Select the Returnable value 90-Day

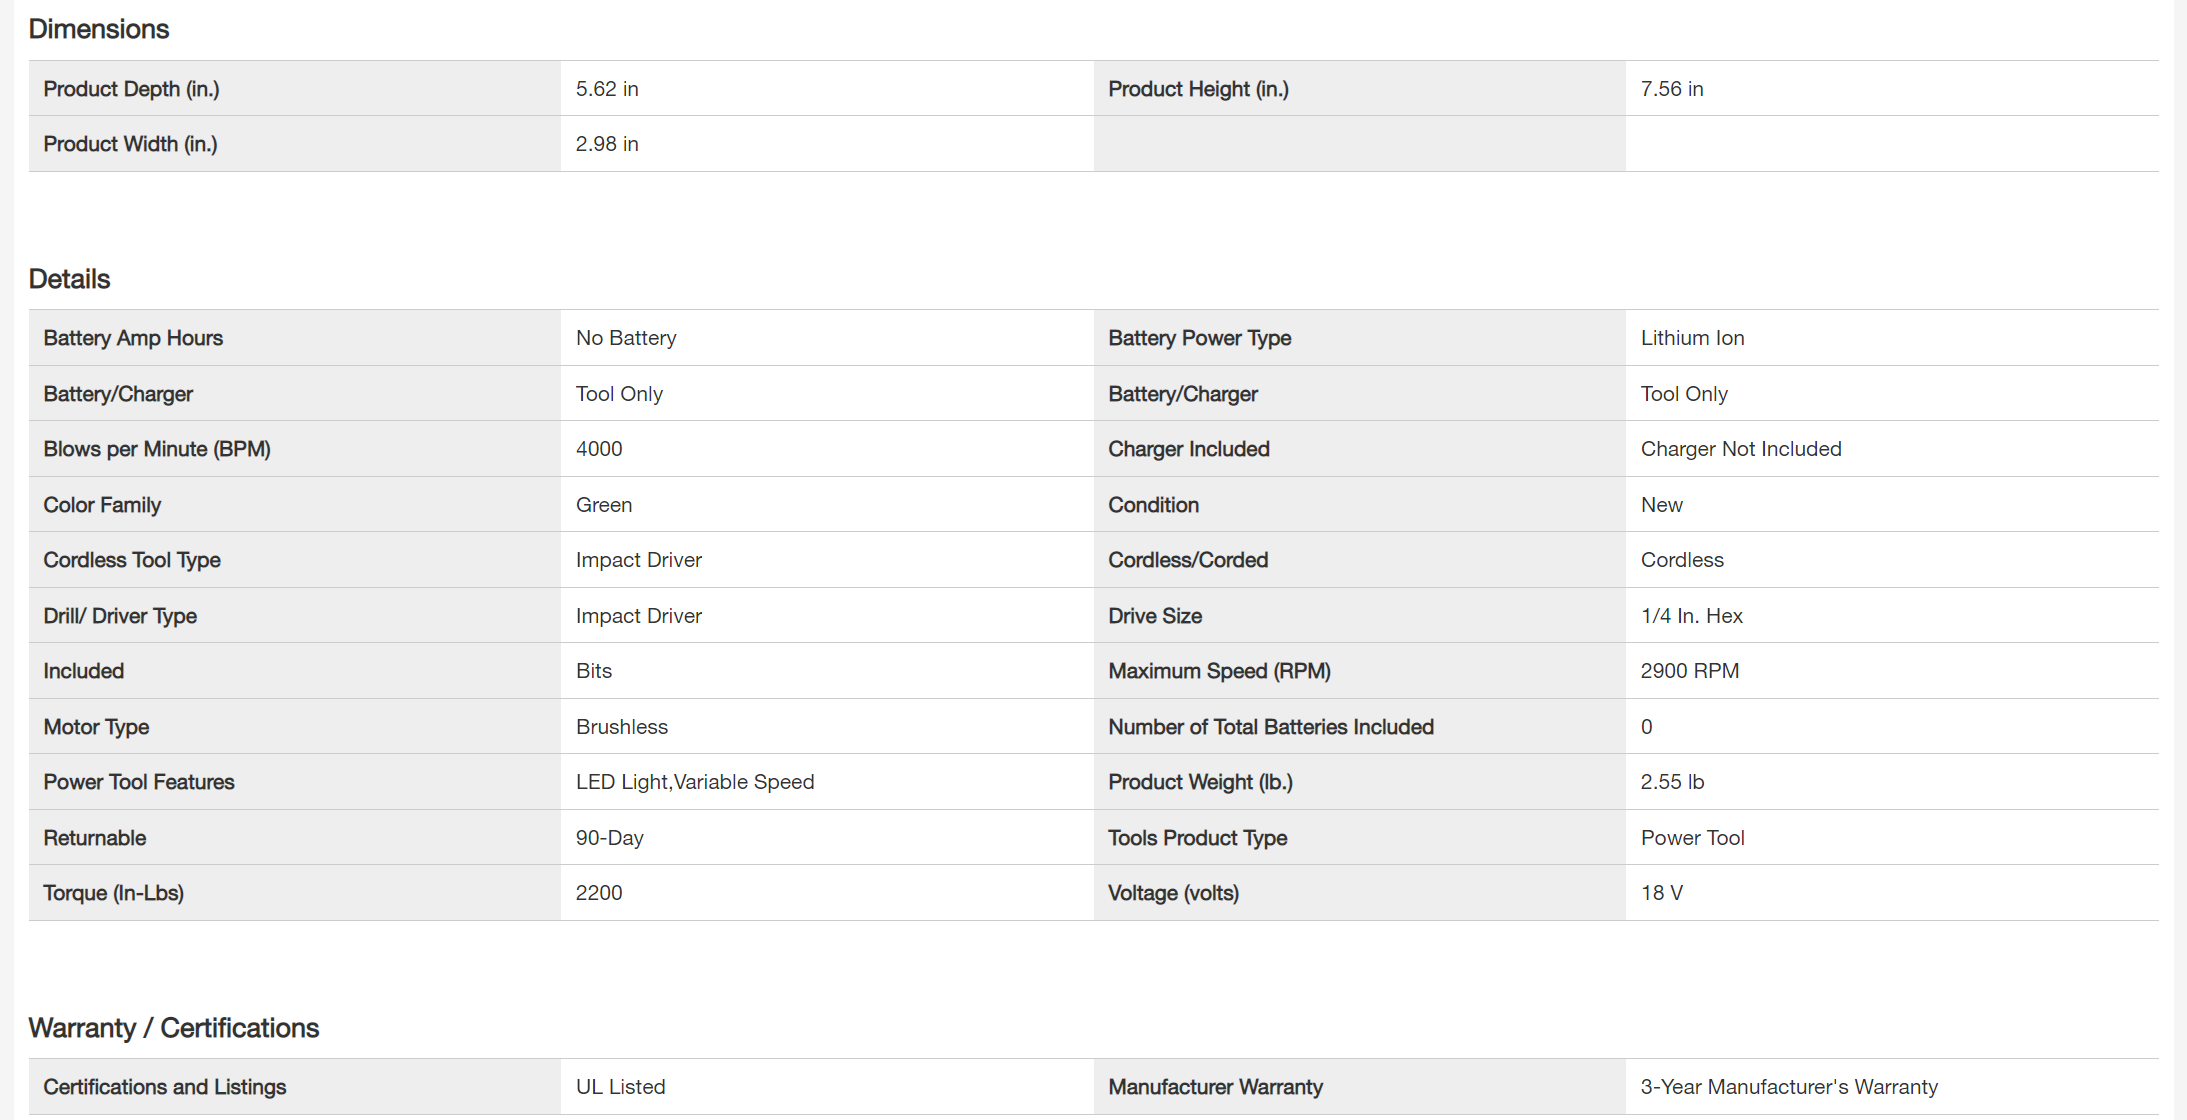[x=609, y=838]
